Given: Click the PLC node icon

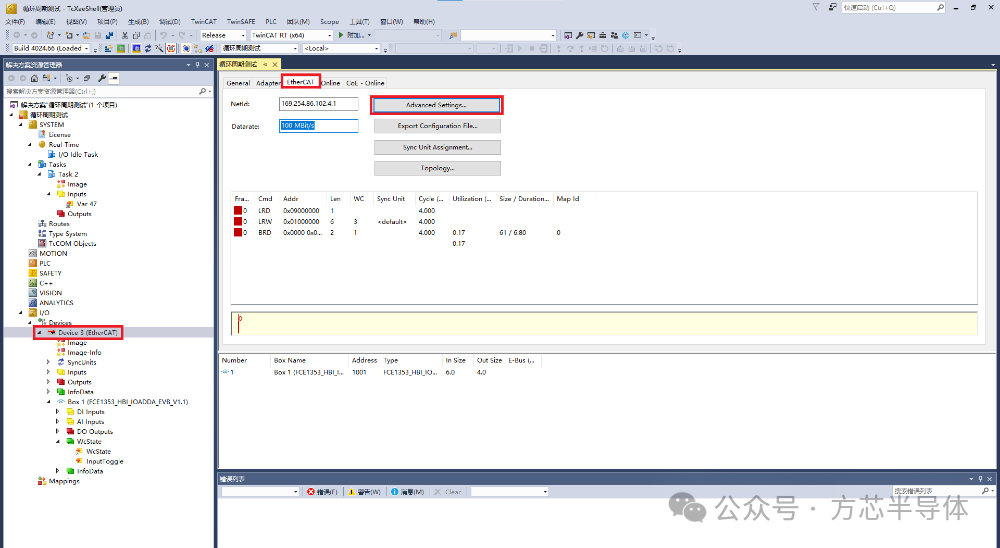Looking at the screenshot, I should coord(33,263).
